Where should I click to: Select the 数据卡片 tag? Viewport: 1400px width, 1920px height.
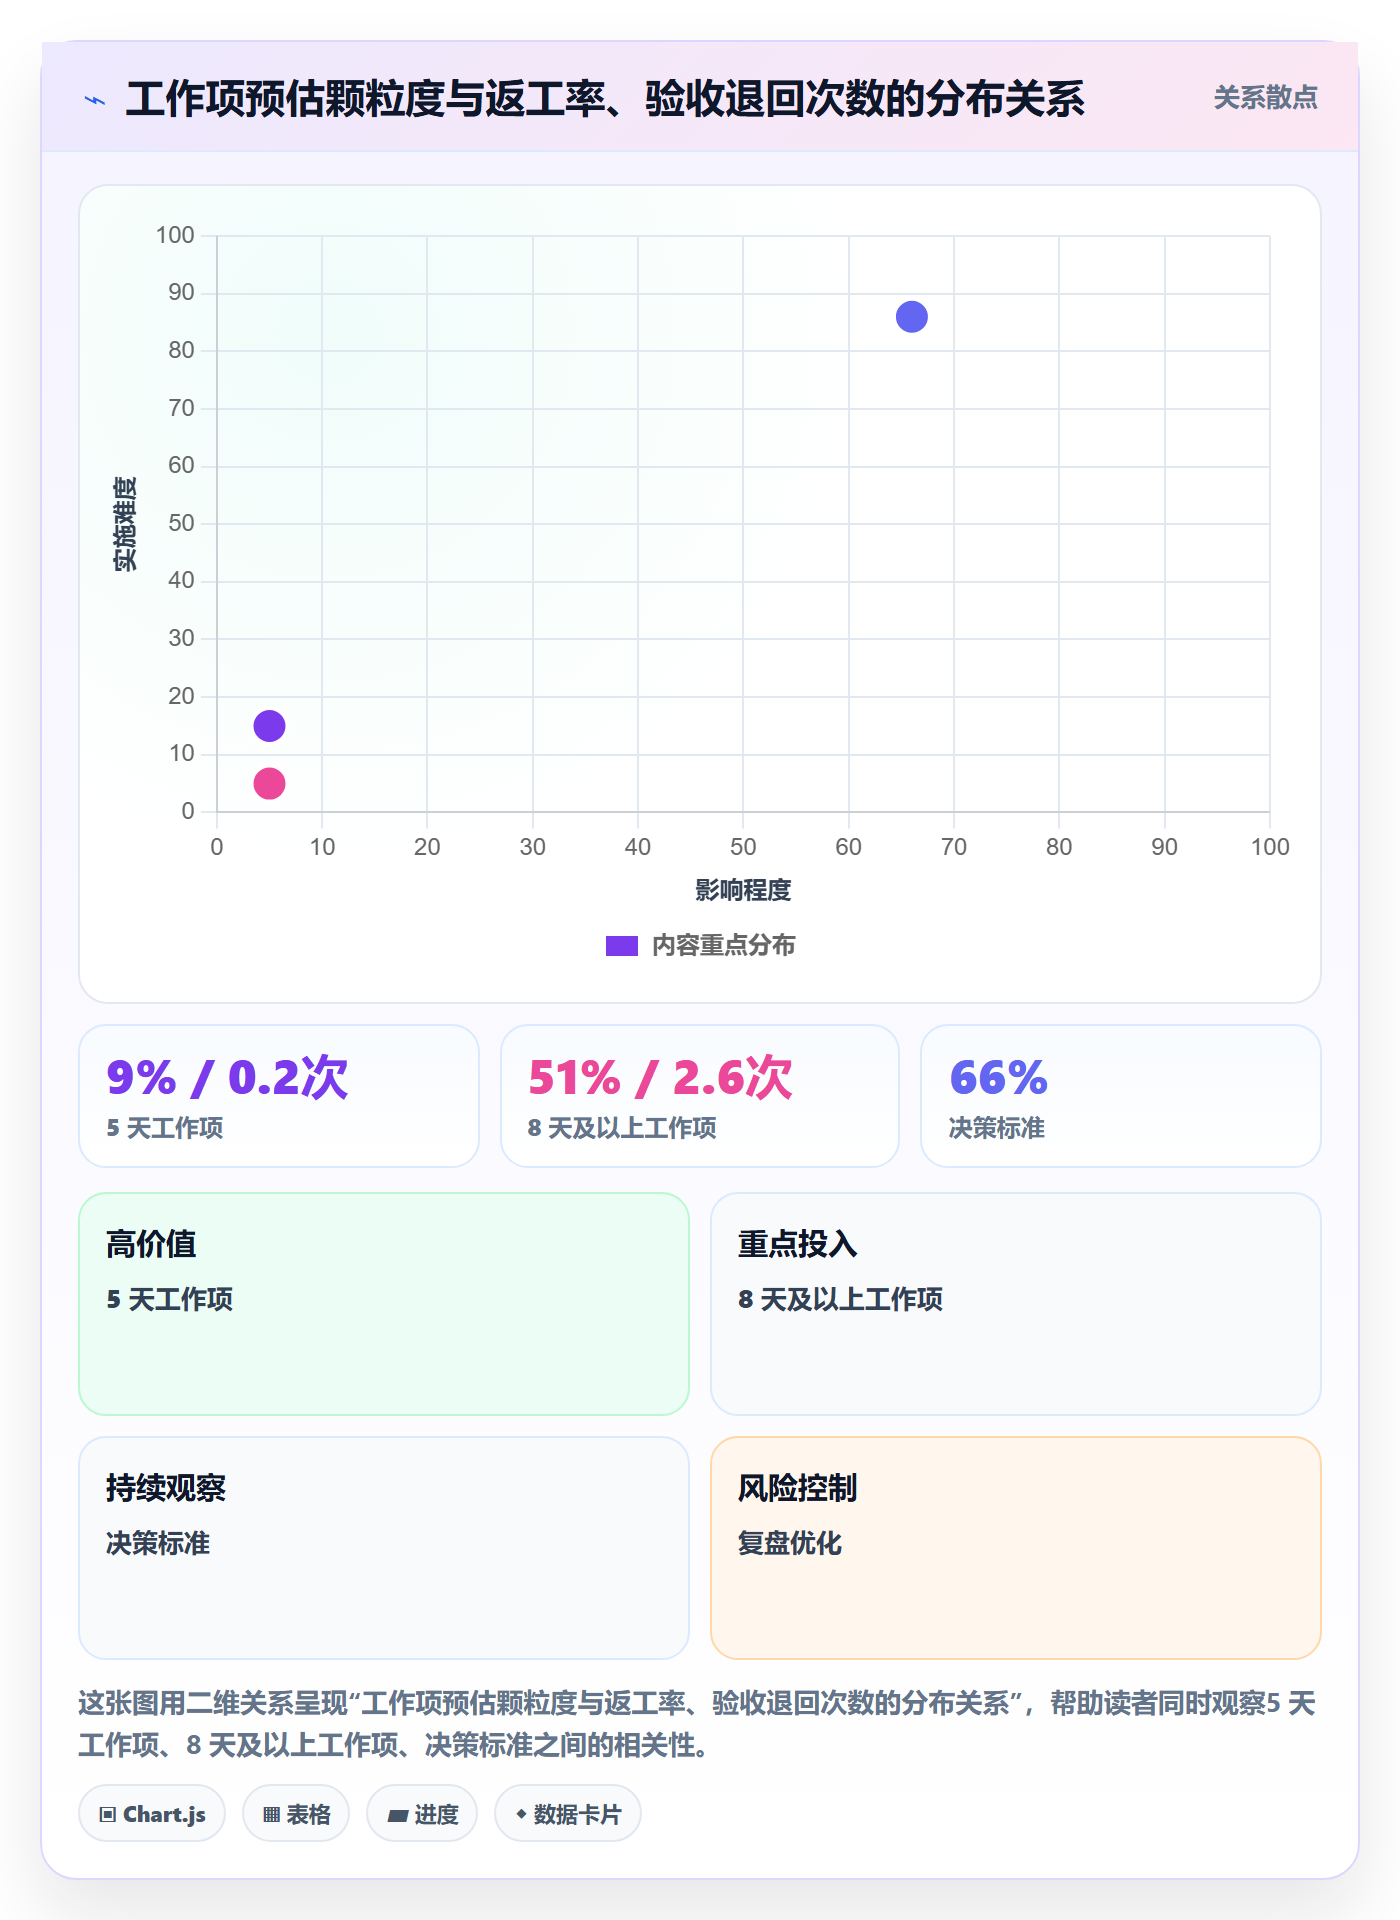click(568, 1813)
